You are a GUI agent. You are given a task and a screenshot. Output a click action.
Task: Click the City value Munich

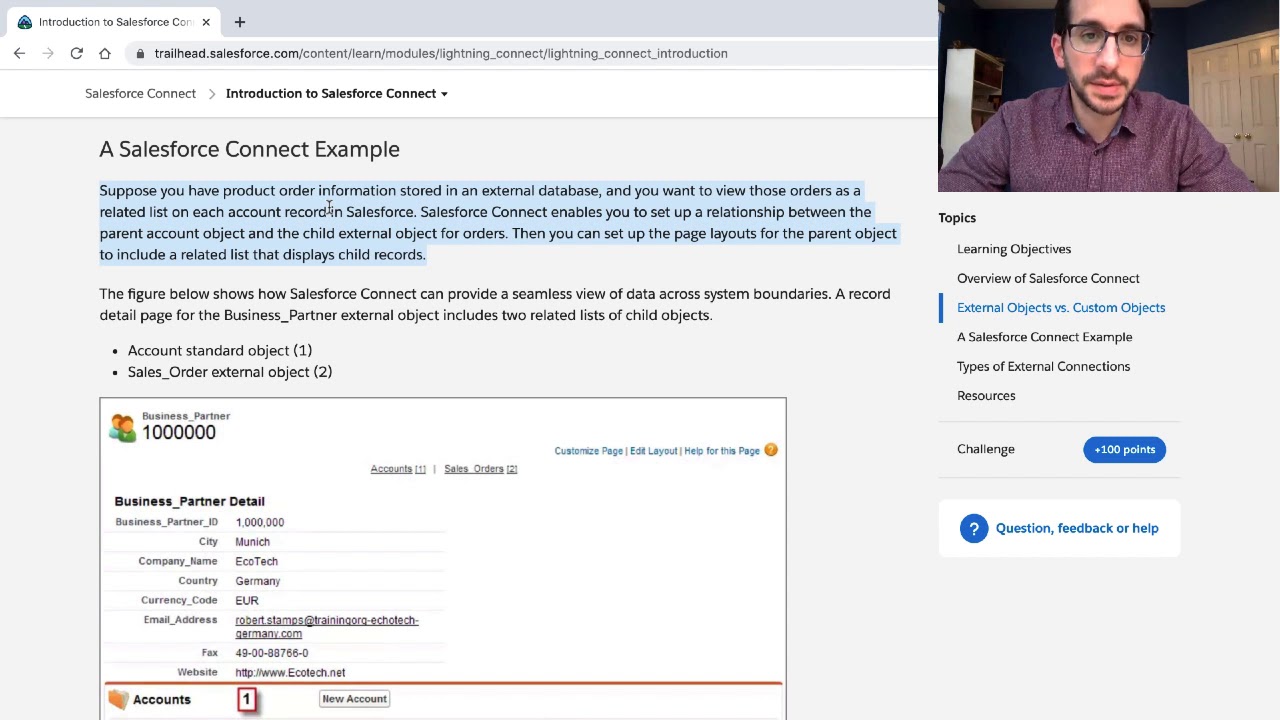point(252,542)
